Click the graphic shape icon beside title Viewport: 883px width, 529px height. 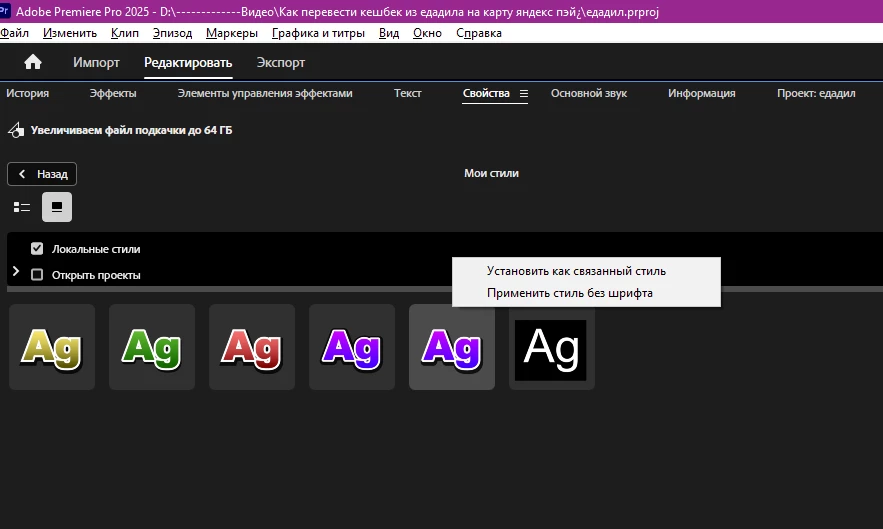[16, 130]
